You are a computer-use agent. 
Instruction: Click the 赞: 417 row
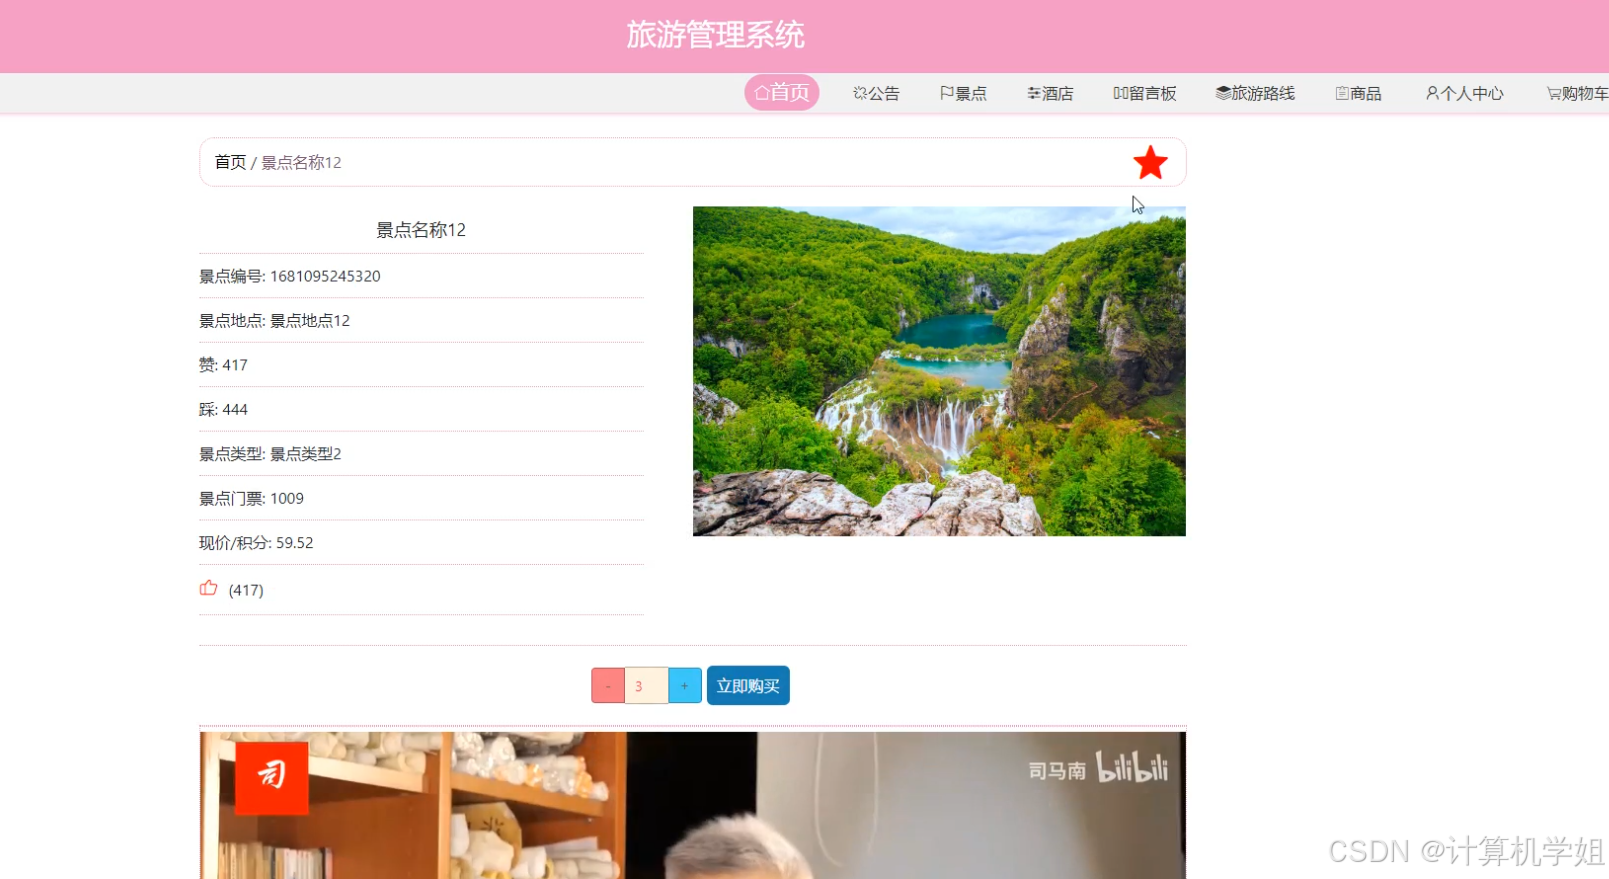tap(421, 365)
